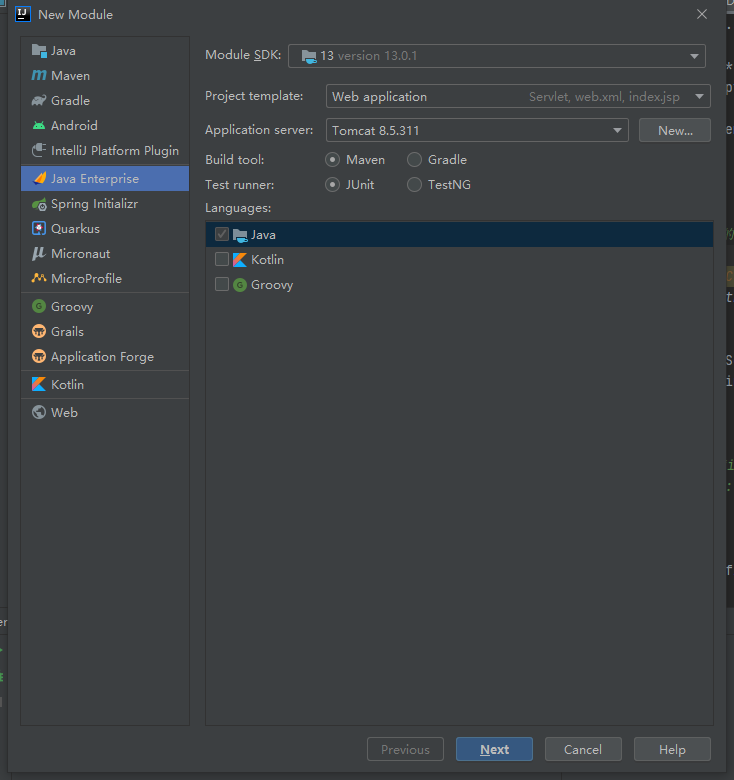Viewport: 734px width, 780px height.
Task: Choose TestNG as test runner
Action: tap(414, 185)
